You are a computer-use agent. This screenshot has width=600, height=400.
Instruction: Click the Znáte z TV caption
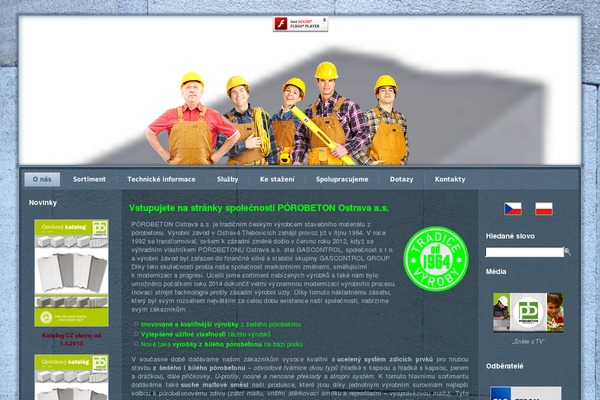click(528, 341)
